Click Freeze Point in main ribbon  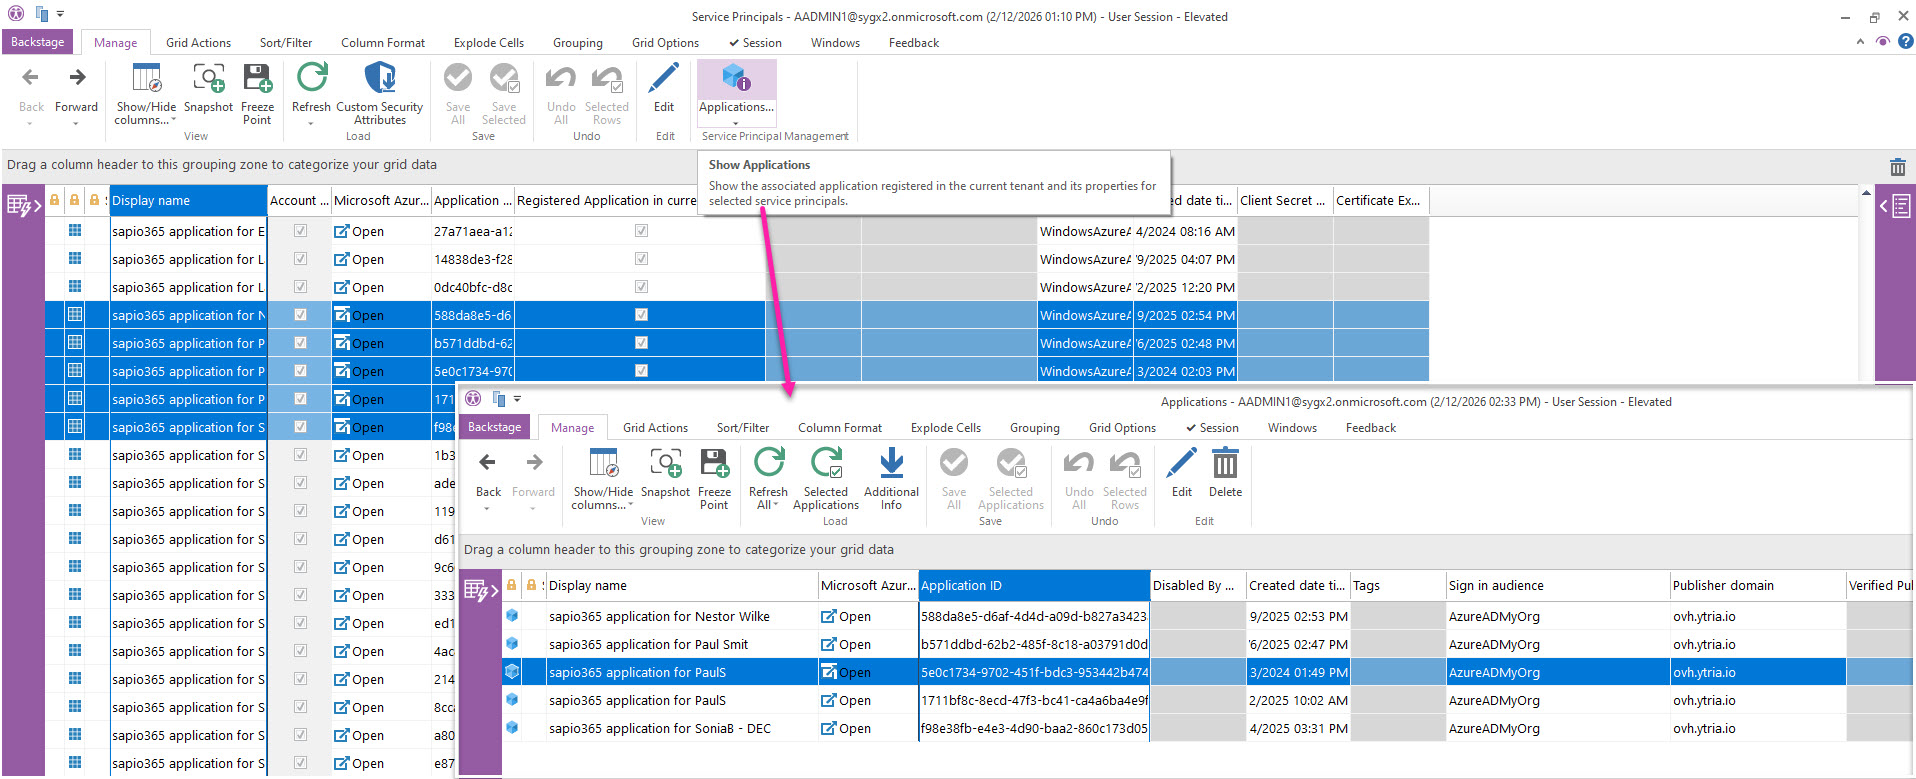(x=257, y=80)
